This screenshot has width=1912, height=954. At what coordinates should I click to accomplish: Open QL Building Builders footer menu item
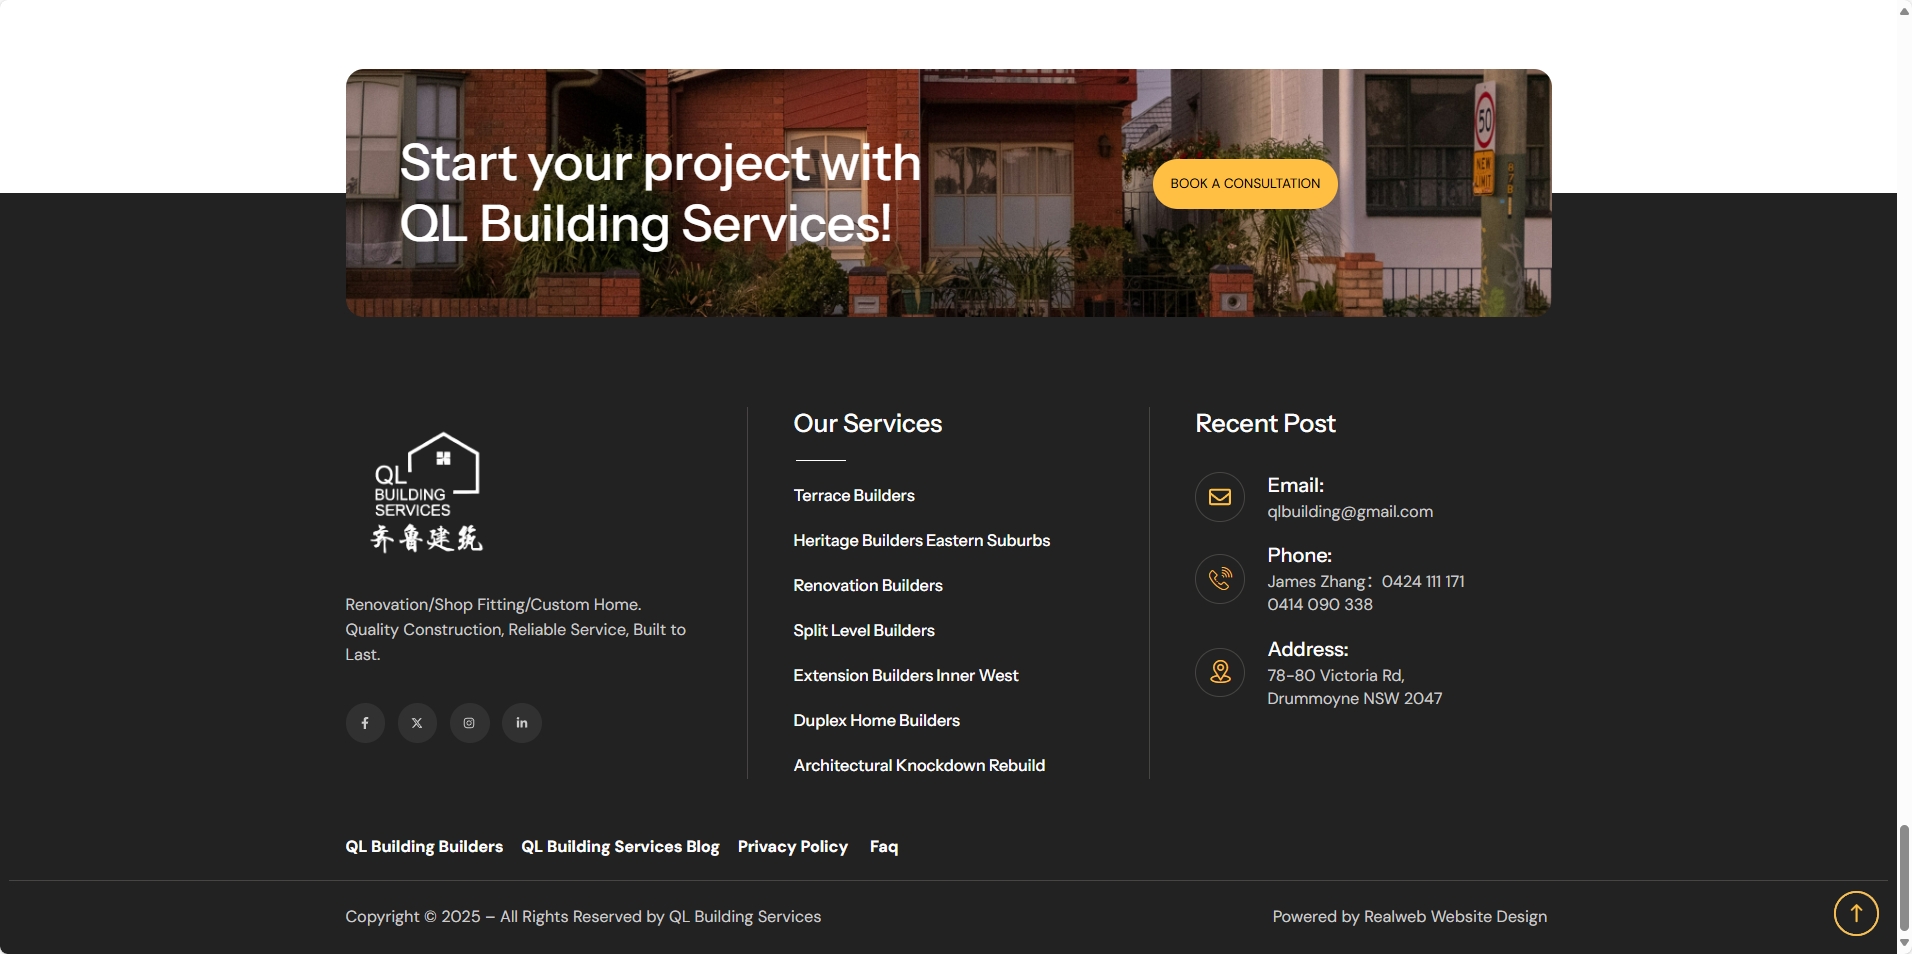pyautogui.click(x=424, y=847)
